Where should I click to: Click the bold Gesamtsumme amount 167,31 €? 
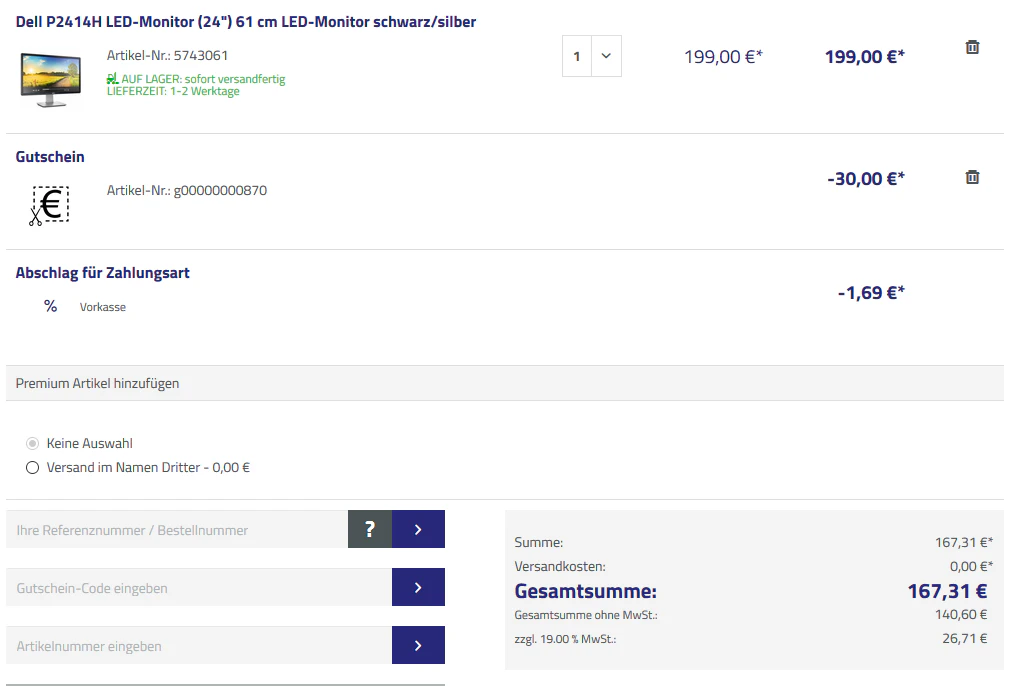pos(947,591)
